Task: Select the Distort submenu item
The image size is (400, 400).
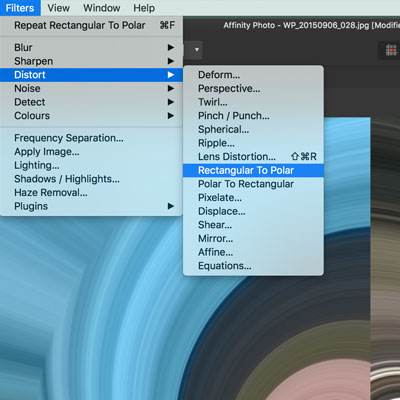Action: pos(91,75)
